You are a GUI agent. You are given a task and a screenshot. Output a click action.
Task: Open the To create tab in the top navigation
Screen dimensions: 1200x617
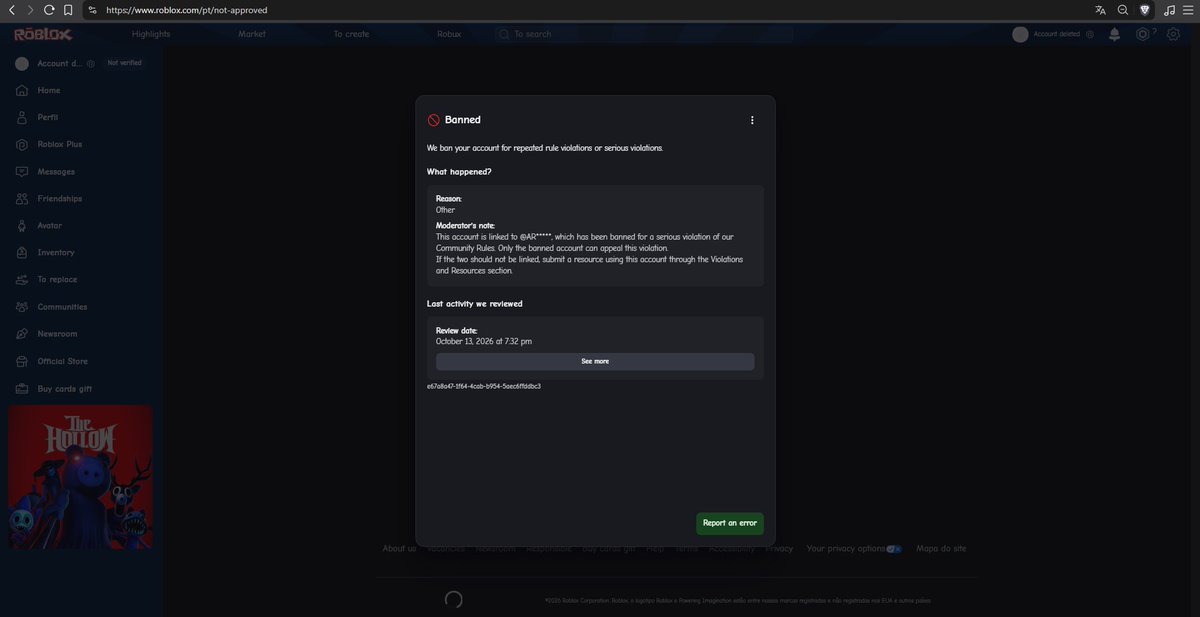click(351, 34)
